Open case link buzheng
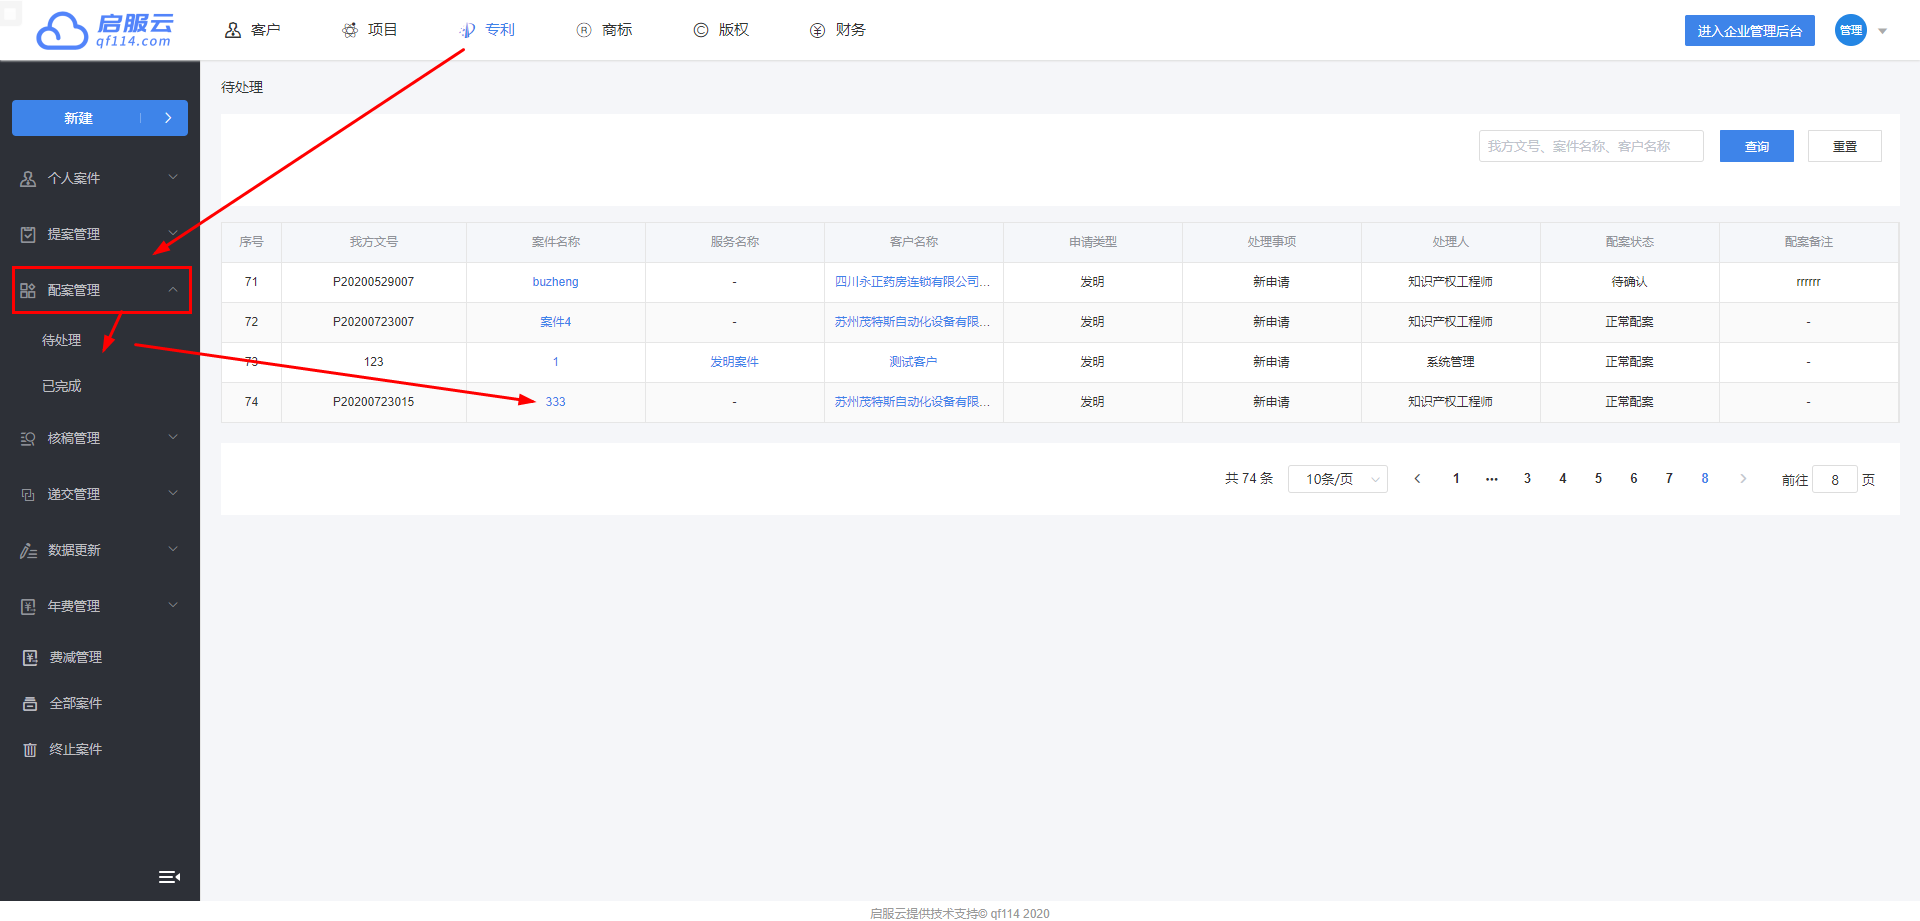This screenshot has height=921, width=1920. [x=555, y=282]
